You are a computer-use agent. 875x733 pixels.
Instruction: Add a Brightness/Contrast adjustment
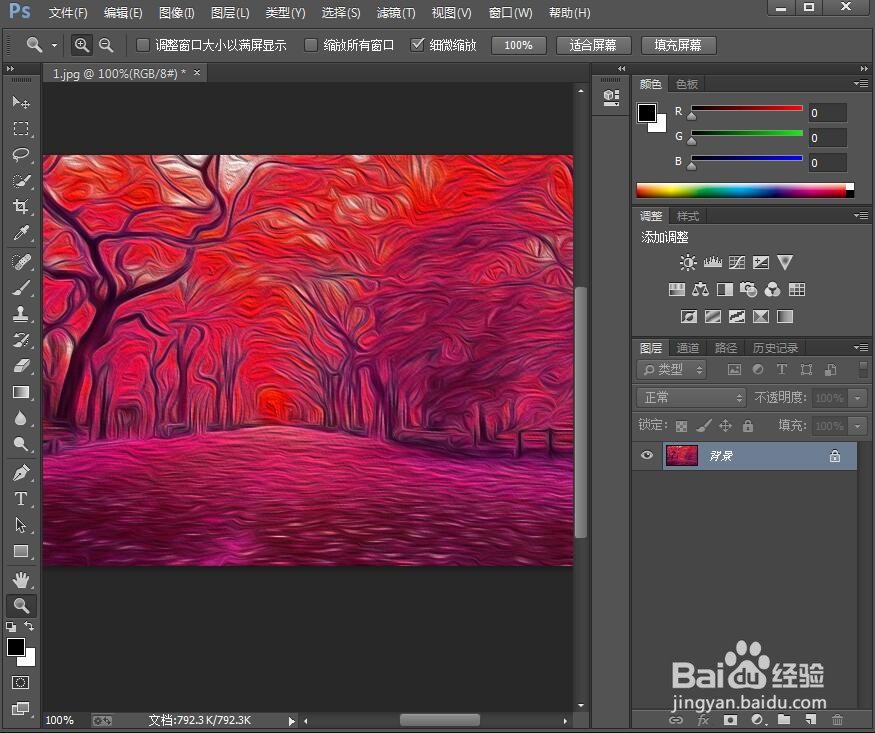click(688, 262)
